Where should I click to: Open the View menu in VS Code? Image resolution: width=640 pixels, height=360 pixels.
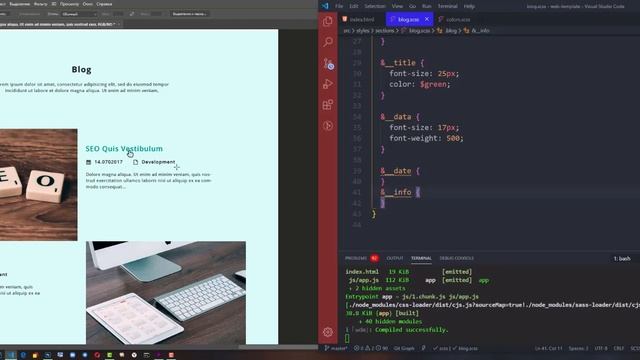click(x=397, y=6)
